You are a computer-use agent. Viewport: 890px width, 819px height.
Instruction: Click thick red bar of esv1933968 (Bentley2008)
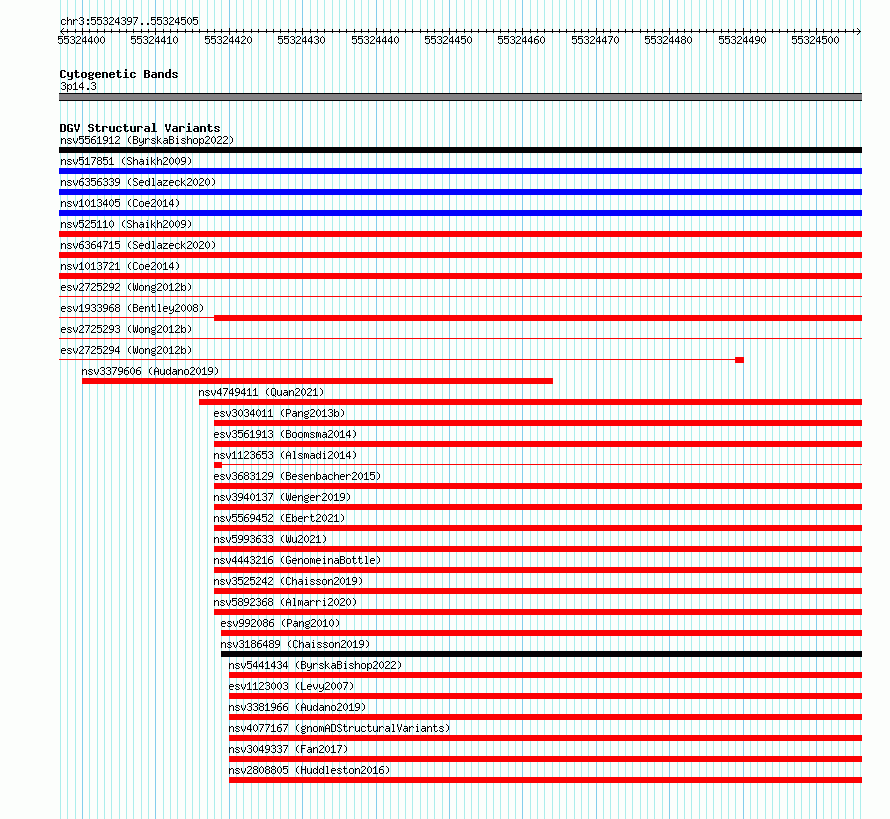pyautogui.click(x=538, y=318)
